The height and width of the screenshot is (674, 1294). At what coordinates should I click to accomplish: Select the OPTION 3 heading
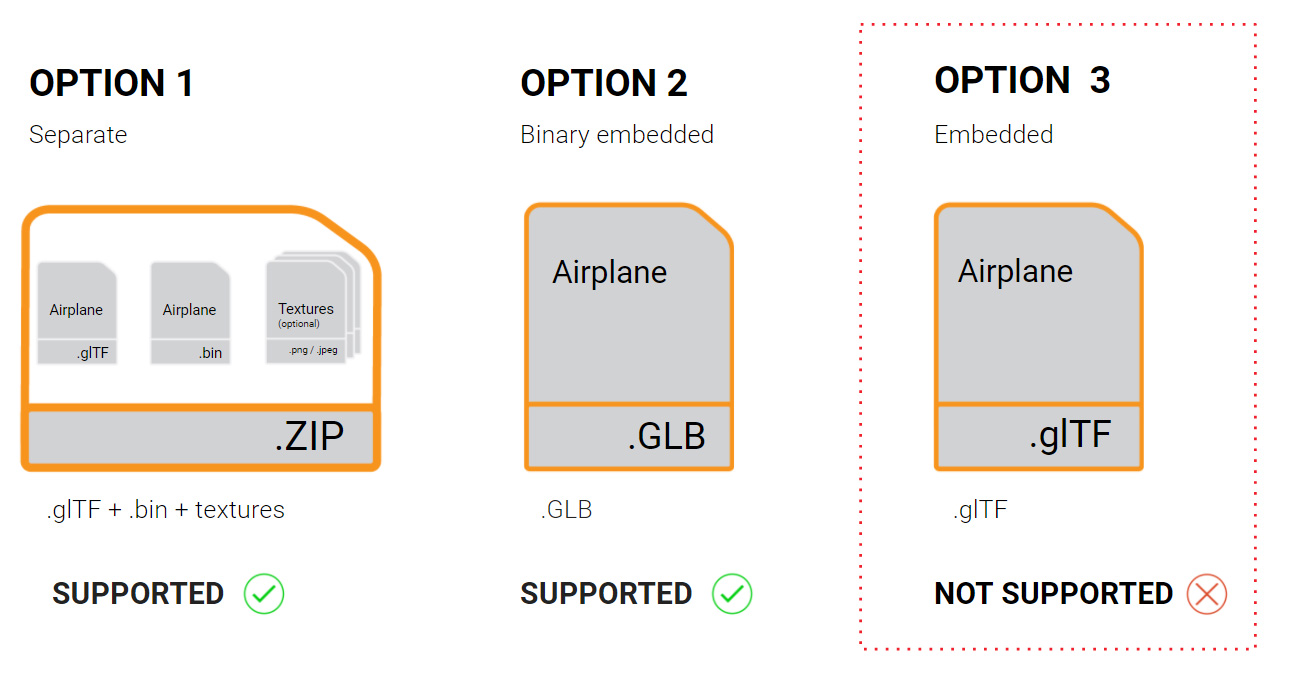1022,80
